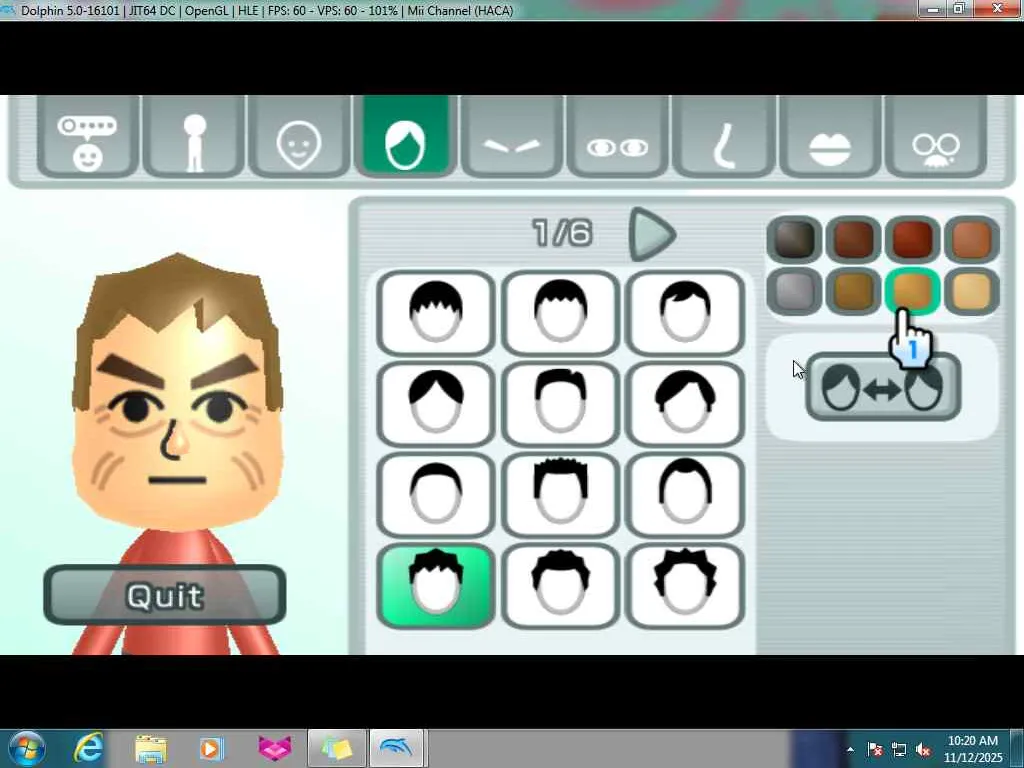Screen dimensions: 1024x768
Task: Pick the dark brown hair color swatch
Action: click(853, 239)
